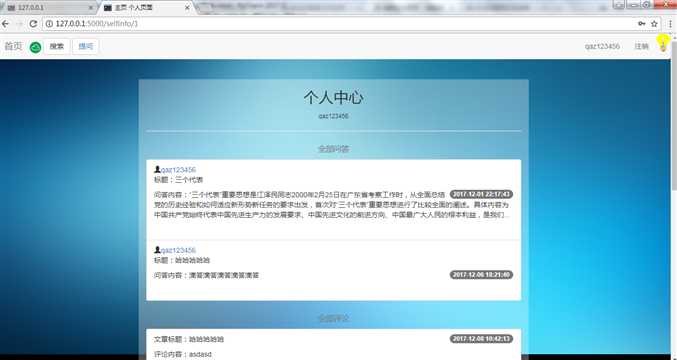Viewport: 677px width, 360px height.
Task: Go back with the browser back arrow
Action: tap(6, 24)
